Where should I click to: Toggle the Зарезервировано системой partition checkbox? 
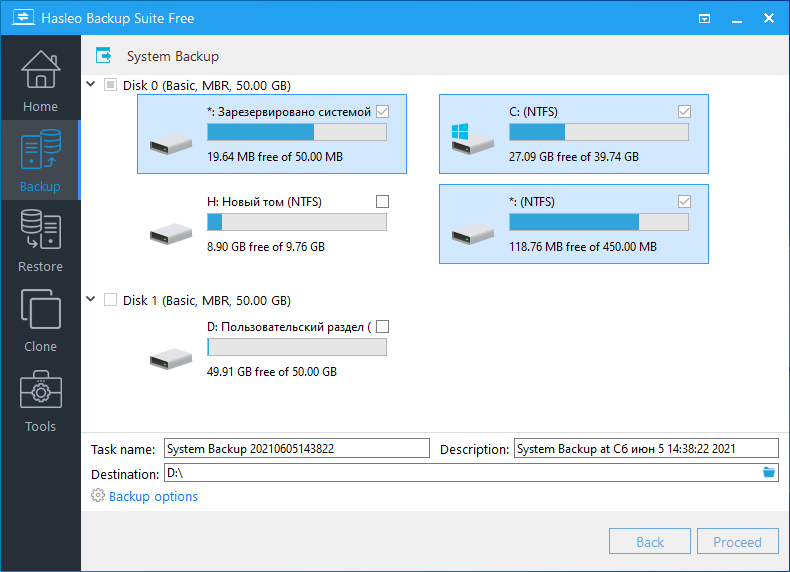click(x=382, y=111)
